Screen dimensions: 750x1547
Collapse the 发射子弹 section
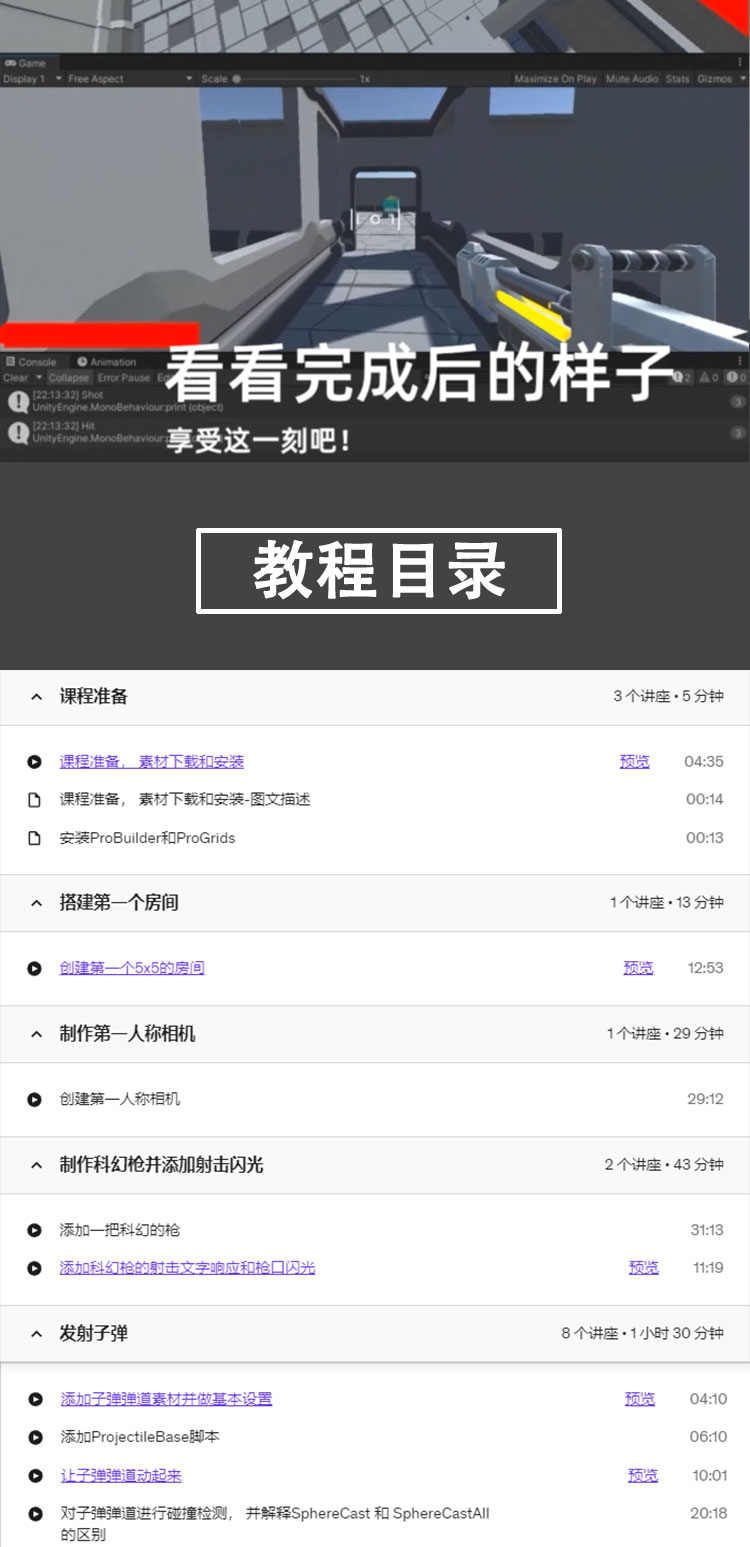click(x=36, y=1334)
